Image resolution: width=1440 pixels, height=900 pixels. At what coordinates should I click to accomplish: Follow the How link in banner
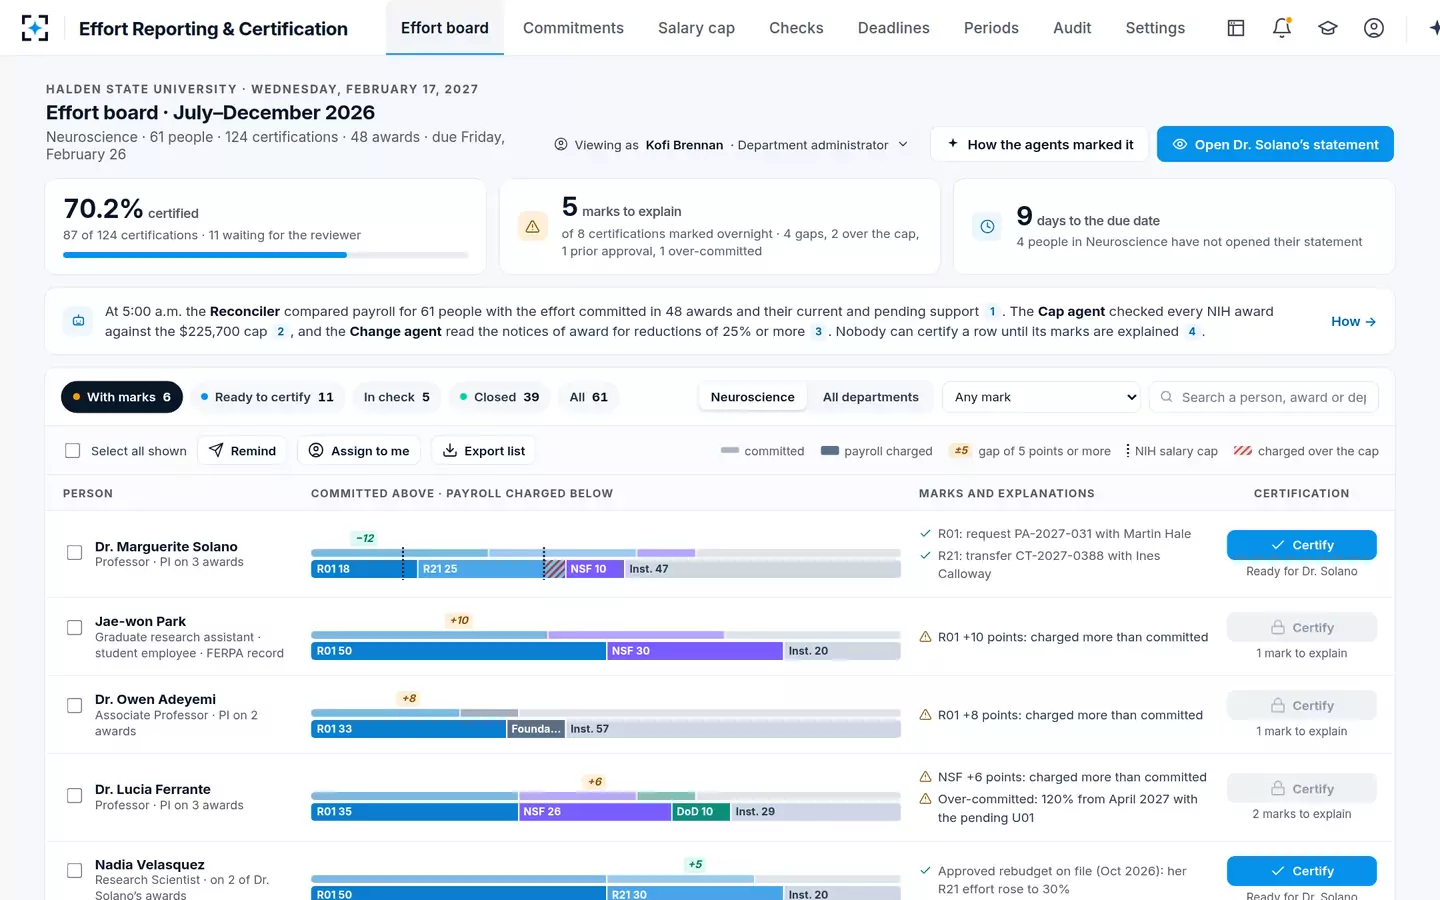coord(1353,322)
